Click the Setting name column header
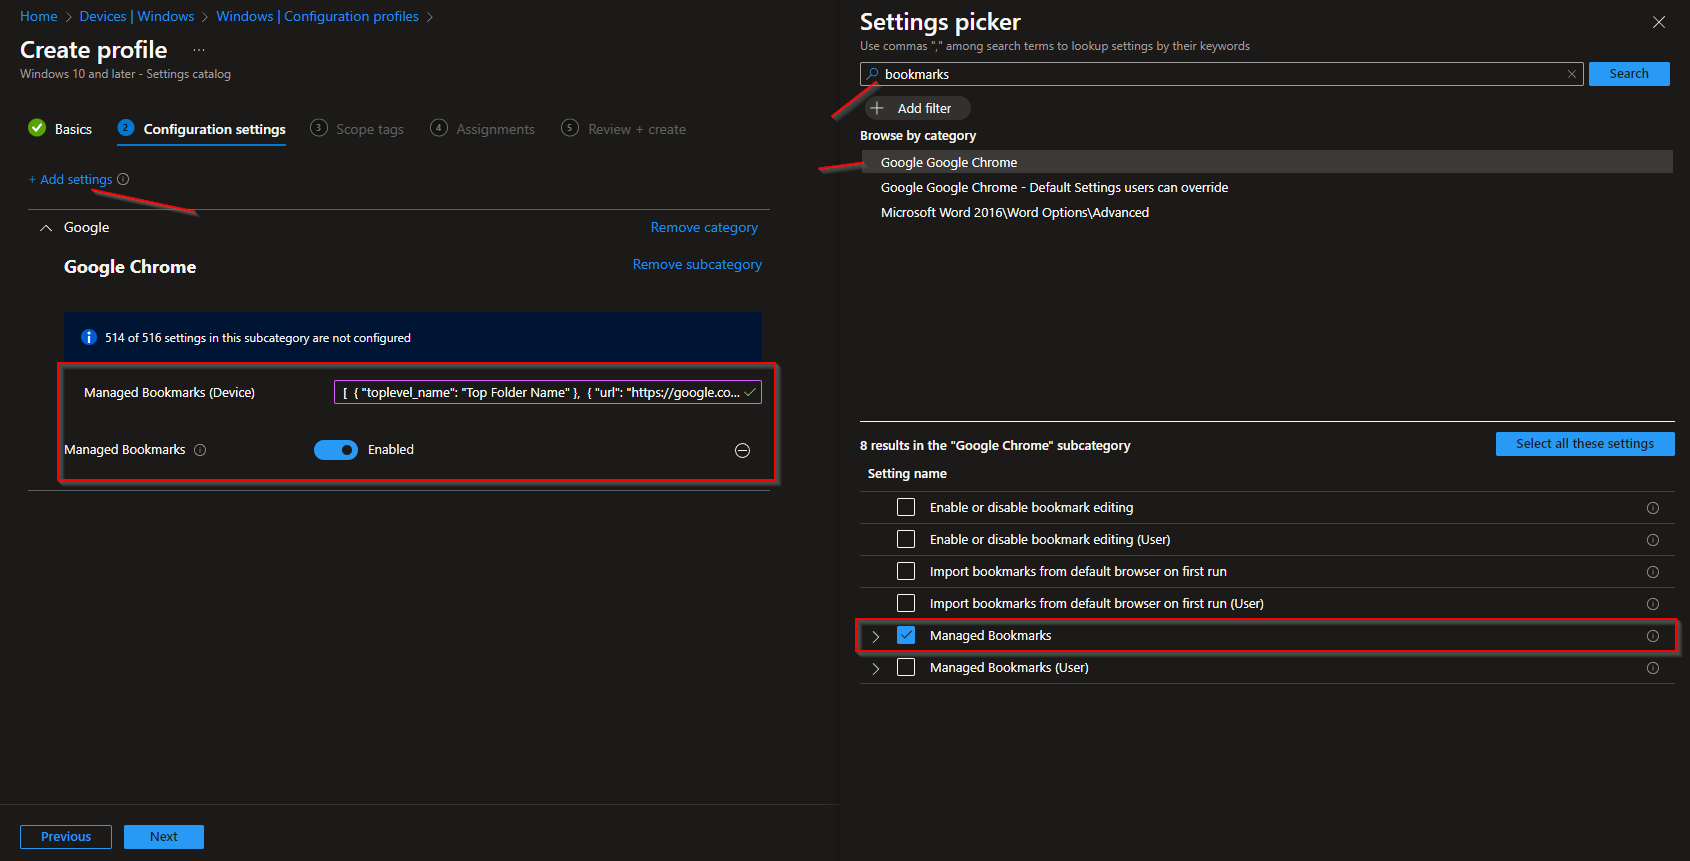Viewport: 1690px width, 861px height. (907, 474)
